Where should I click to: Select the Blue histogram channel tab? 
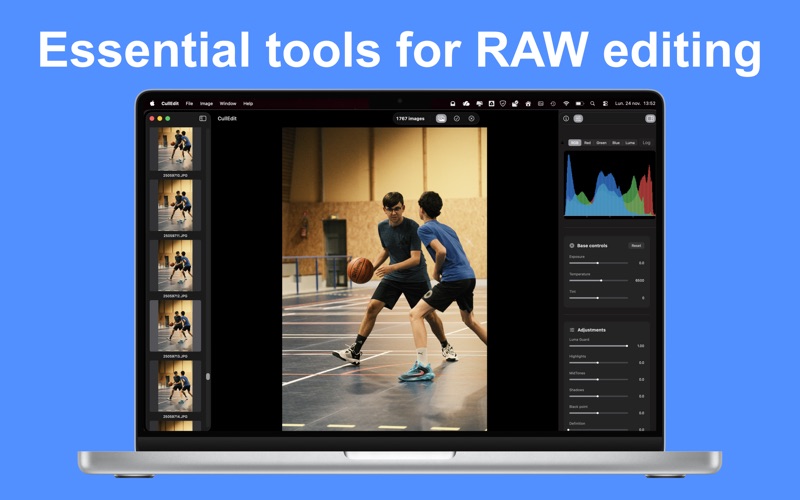point(616,143)
